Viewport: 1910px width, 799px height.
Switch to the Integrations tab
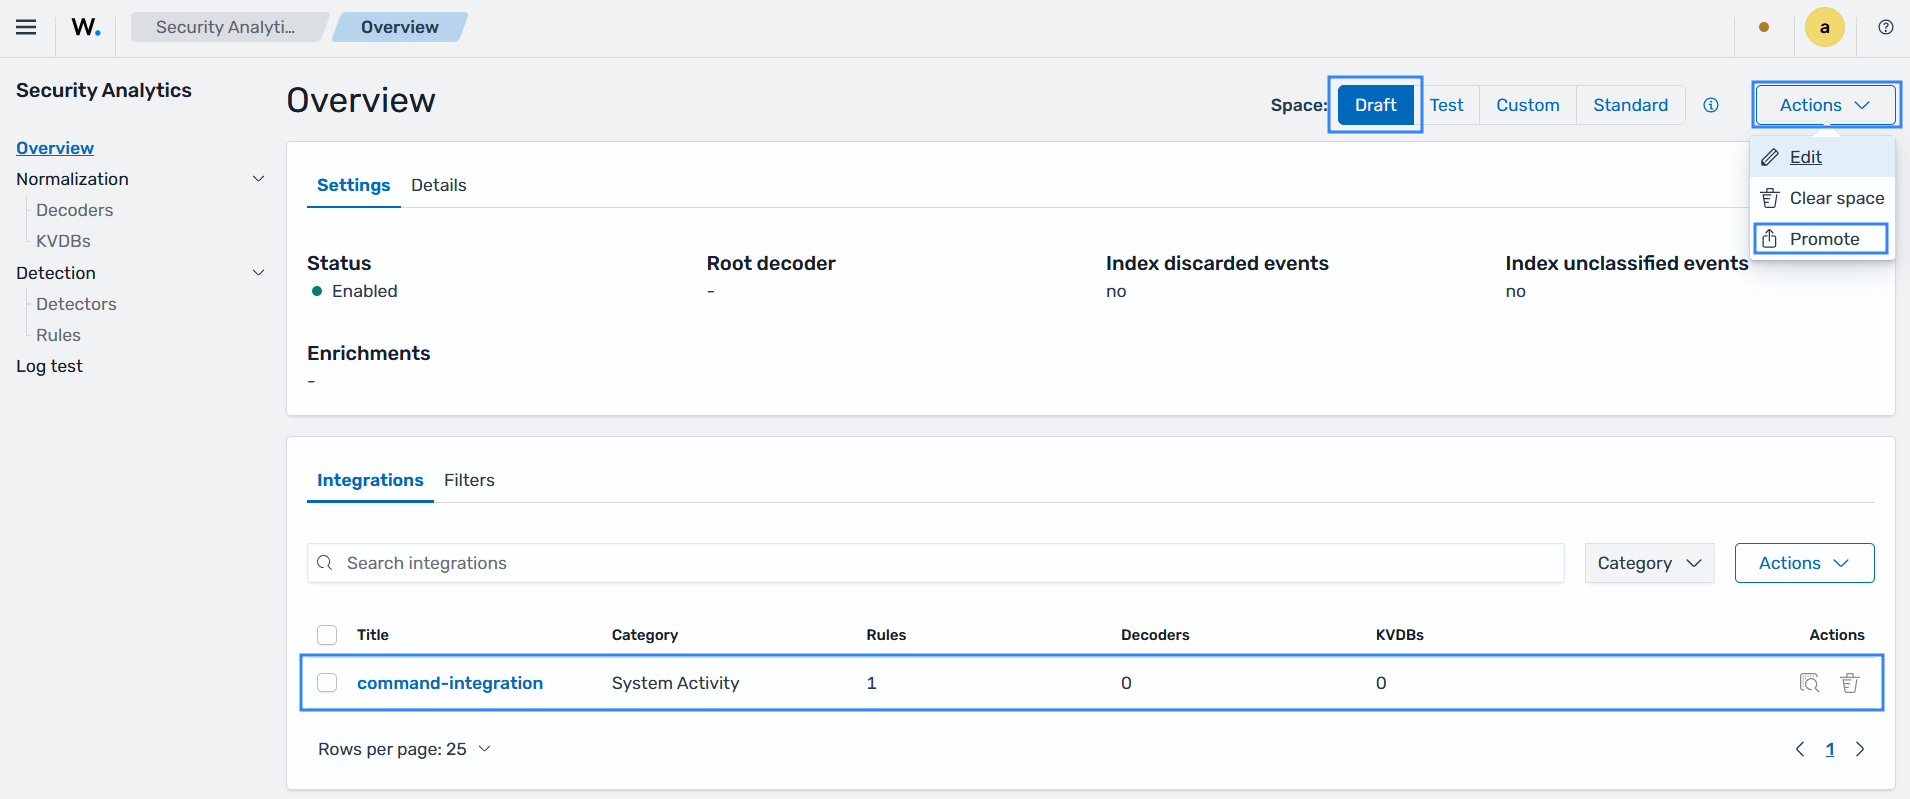[370, 480]
